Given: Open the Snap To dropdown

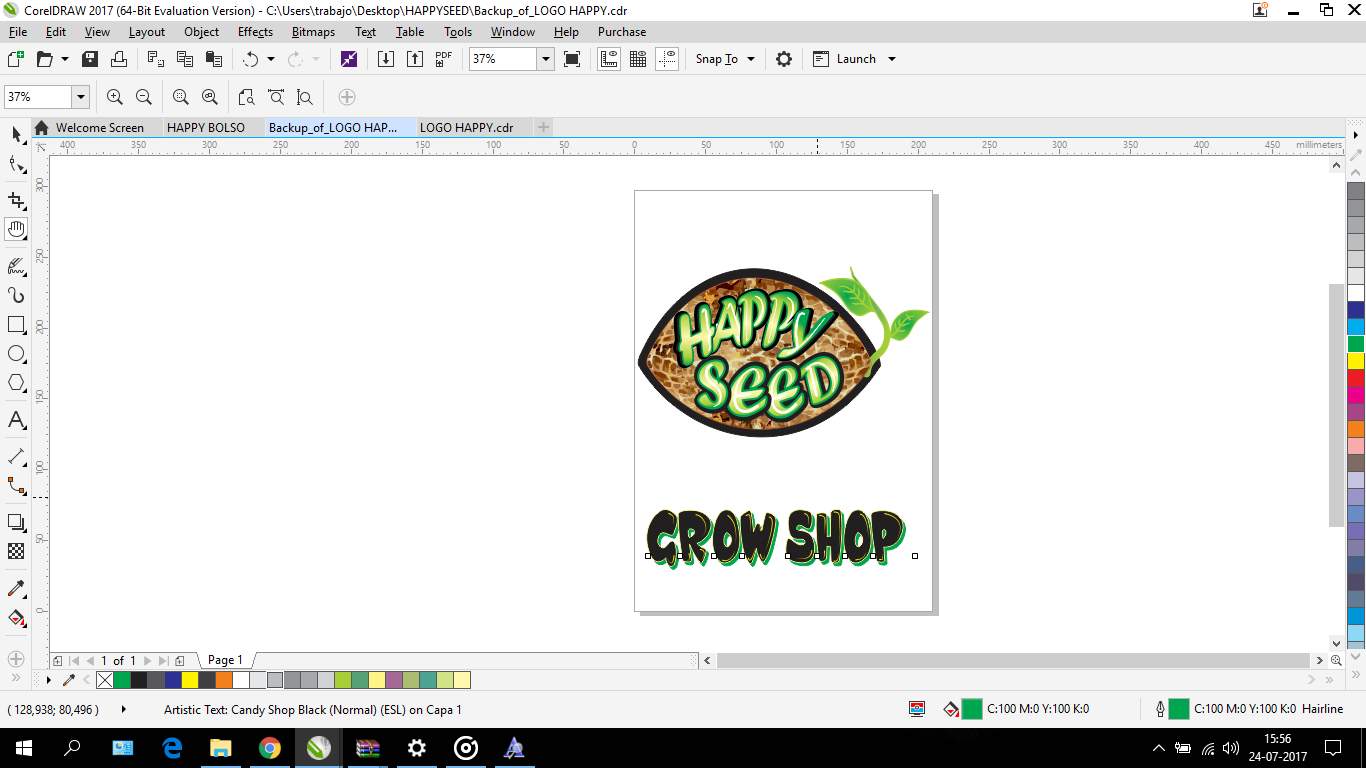Looking at the screenshot, I should point(751,59).
